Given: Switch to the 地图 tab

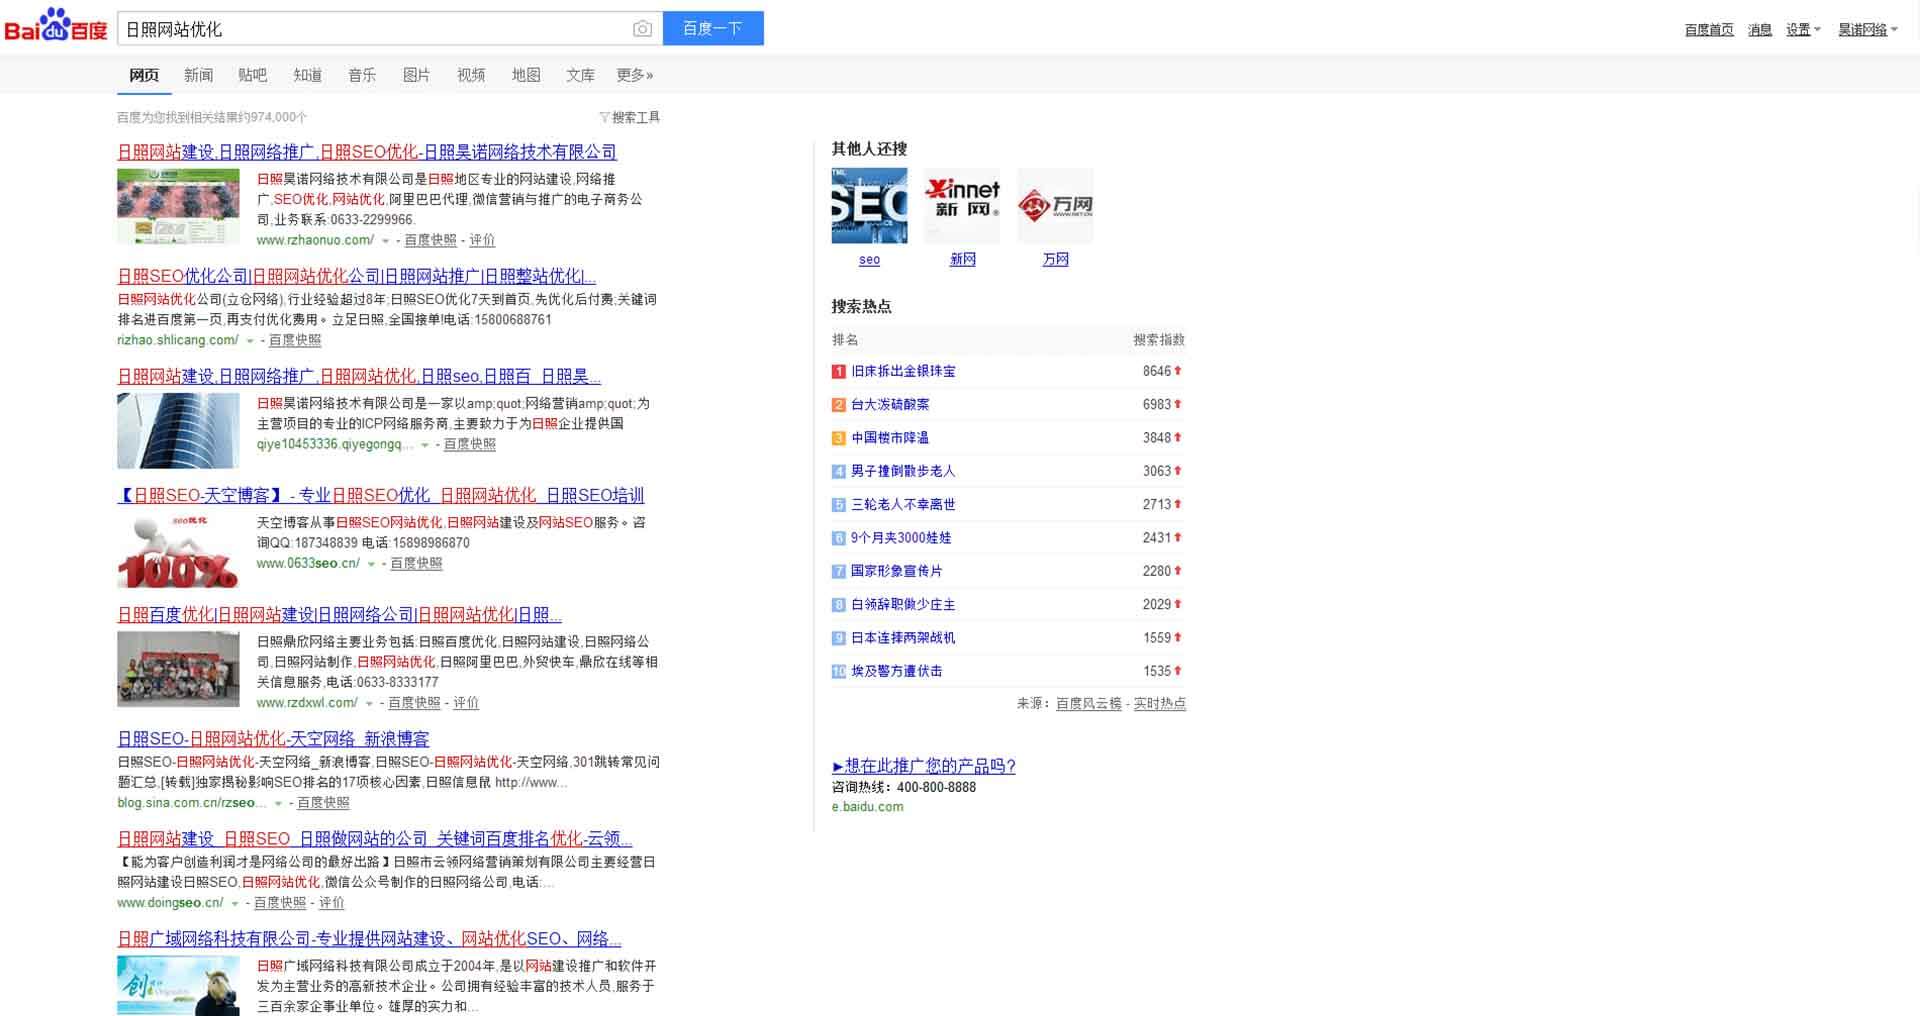Looking at the screenshot, I should coord(526,75).
